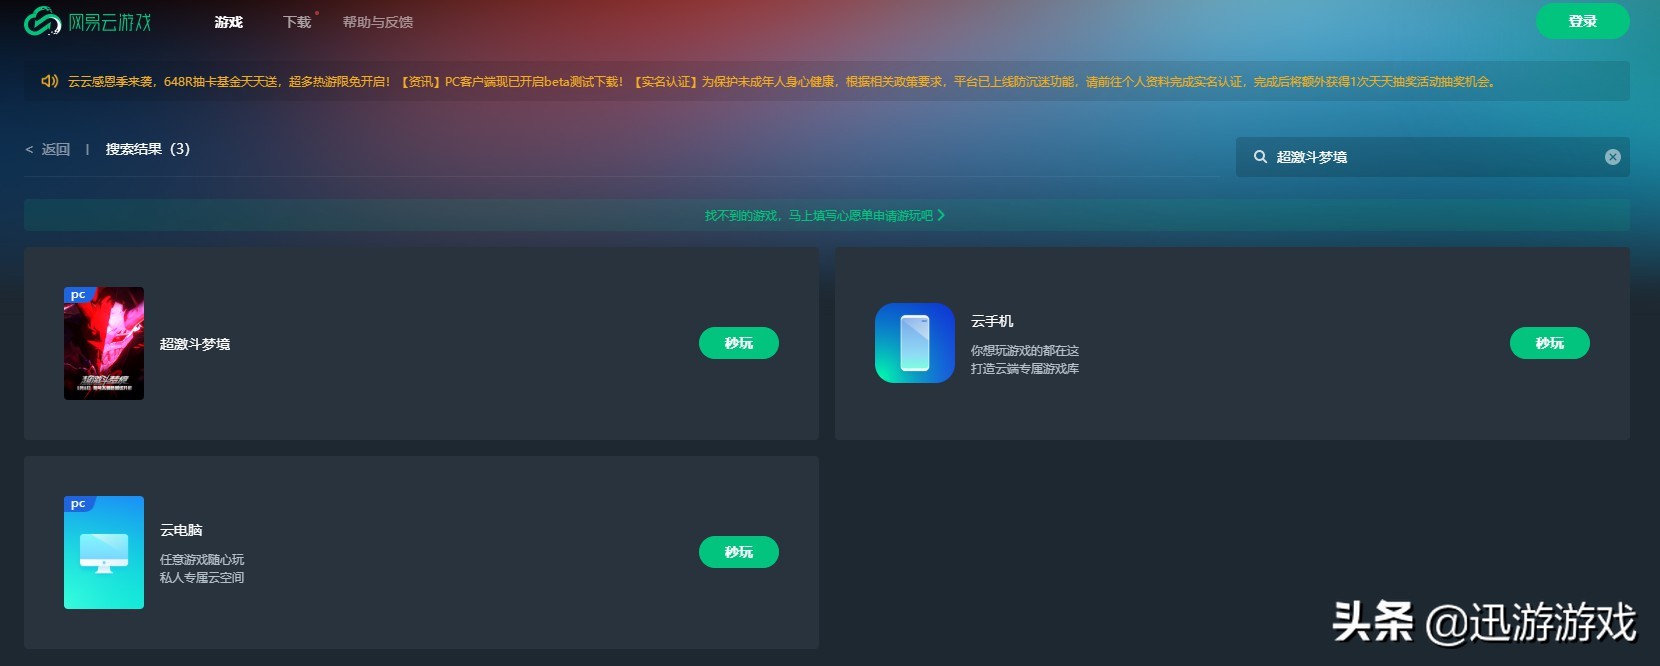Click the scrolling announcement text
Screen dimensions: 1660x666
pyautogui.click(x=782, y=82)
